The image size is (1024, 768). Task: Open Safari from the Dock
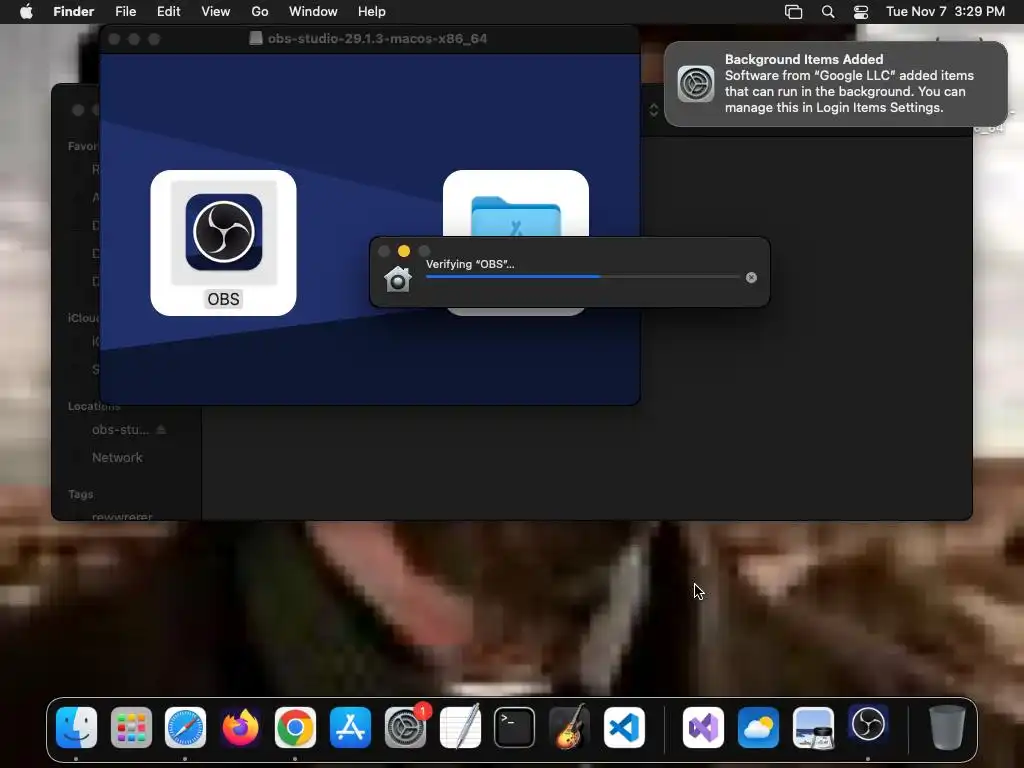[x=185, y=728]
